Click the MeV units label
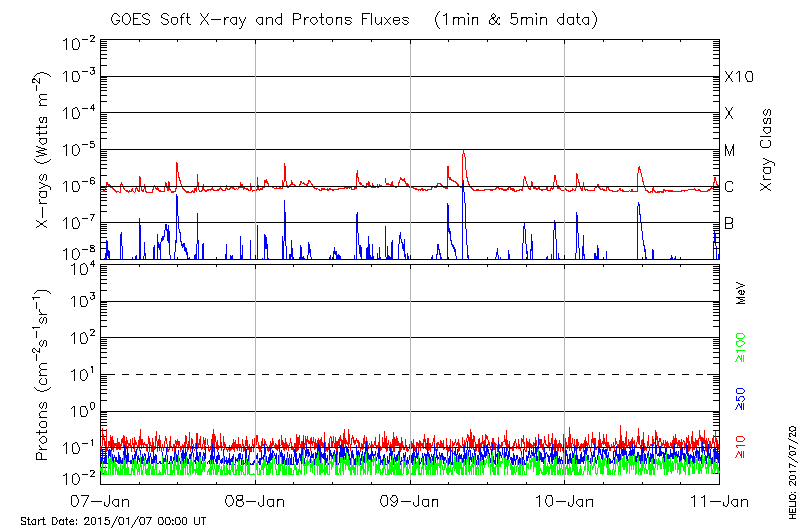The width and height of the screenshot is (800, 530). 741,294
